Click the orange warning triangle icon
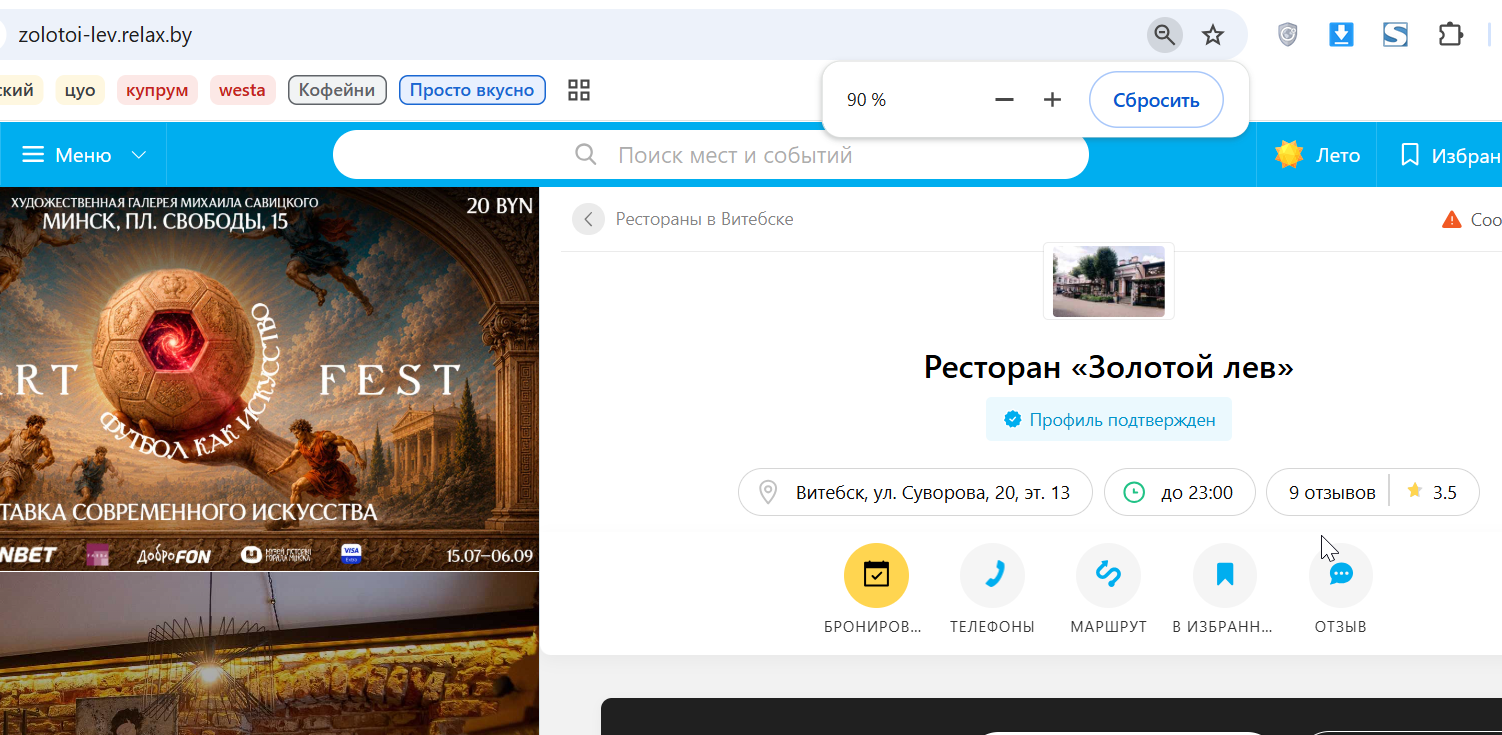 (x=1452, y=219)
